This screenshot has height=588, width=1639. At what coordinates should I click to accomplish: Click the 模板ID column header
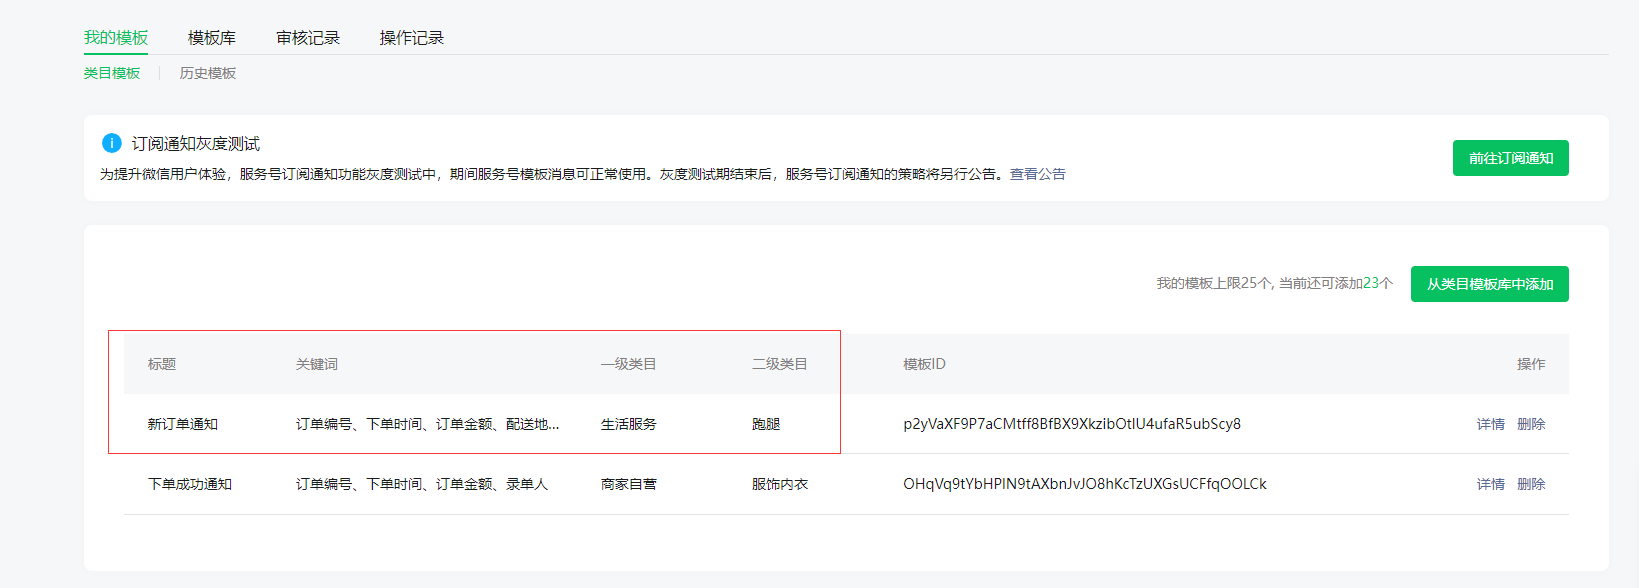pos(924,364)
